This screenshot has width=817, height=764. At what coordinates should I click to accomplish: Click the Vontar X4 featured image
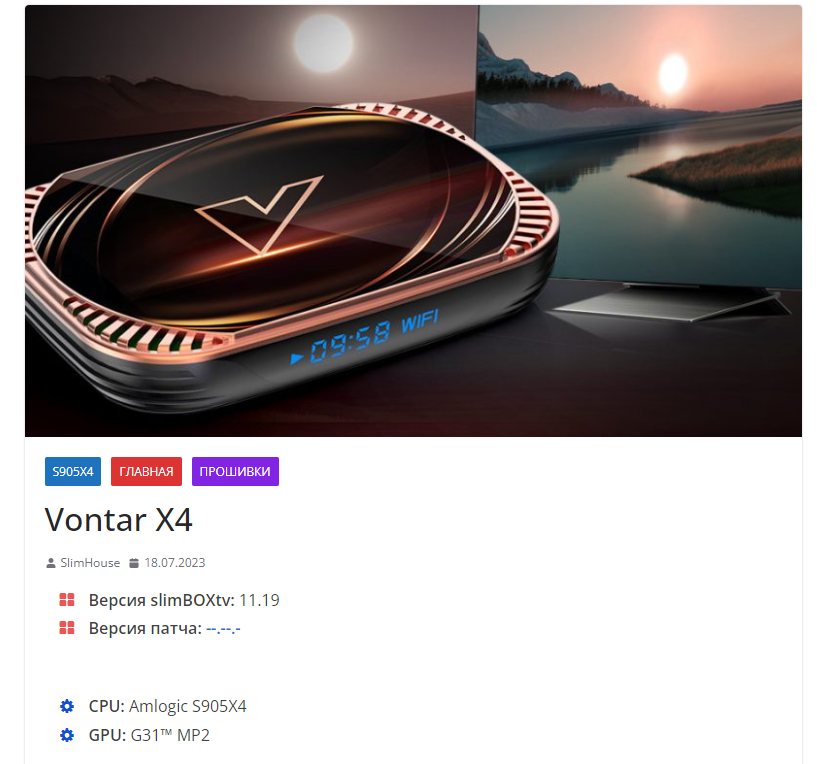click(x=413, y=221)
